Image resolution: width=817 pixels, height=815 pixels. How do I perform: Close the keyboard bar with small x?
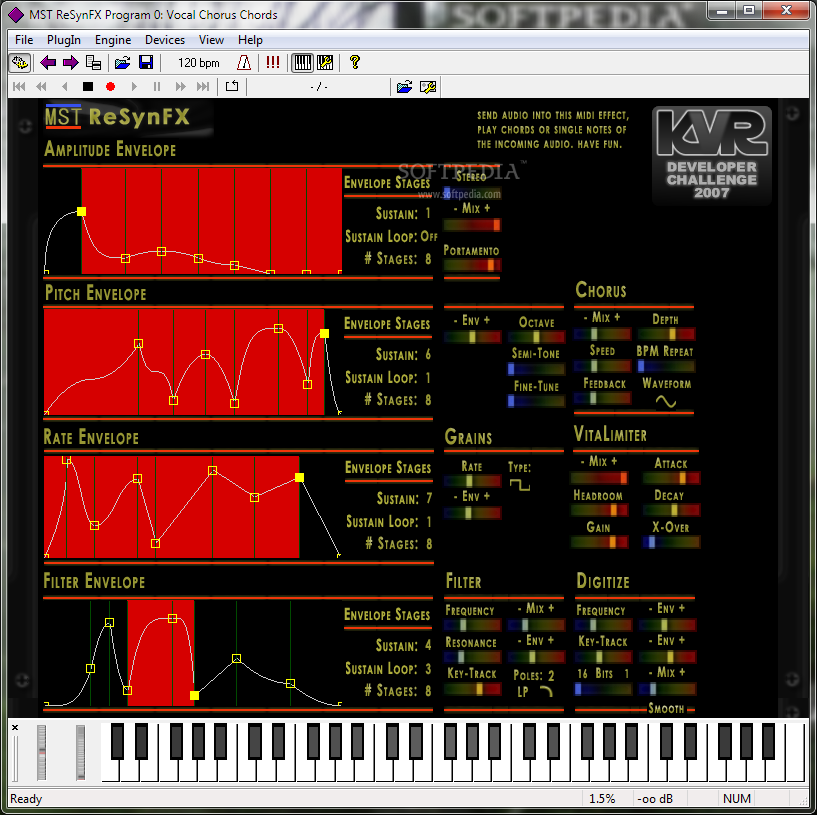(15, 727)
